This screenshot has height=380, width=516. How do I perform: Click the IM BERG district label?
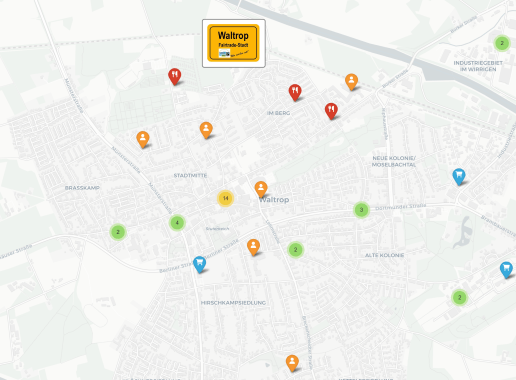[278, 113]
